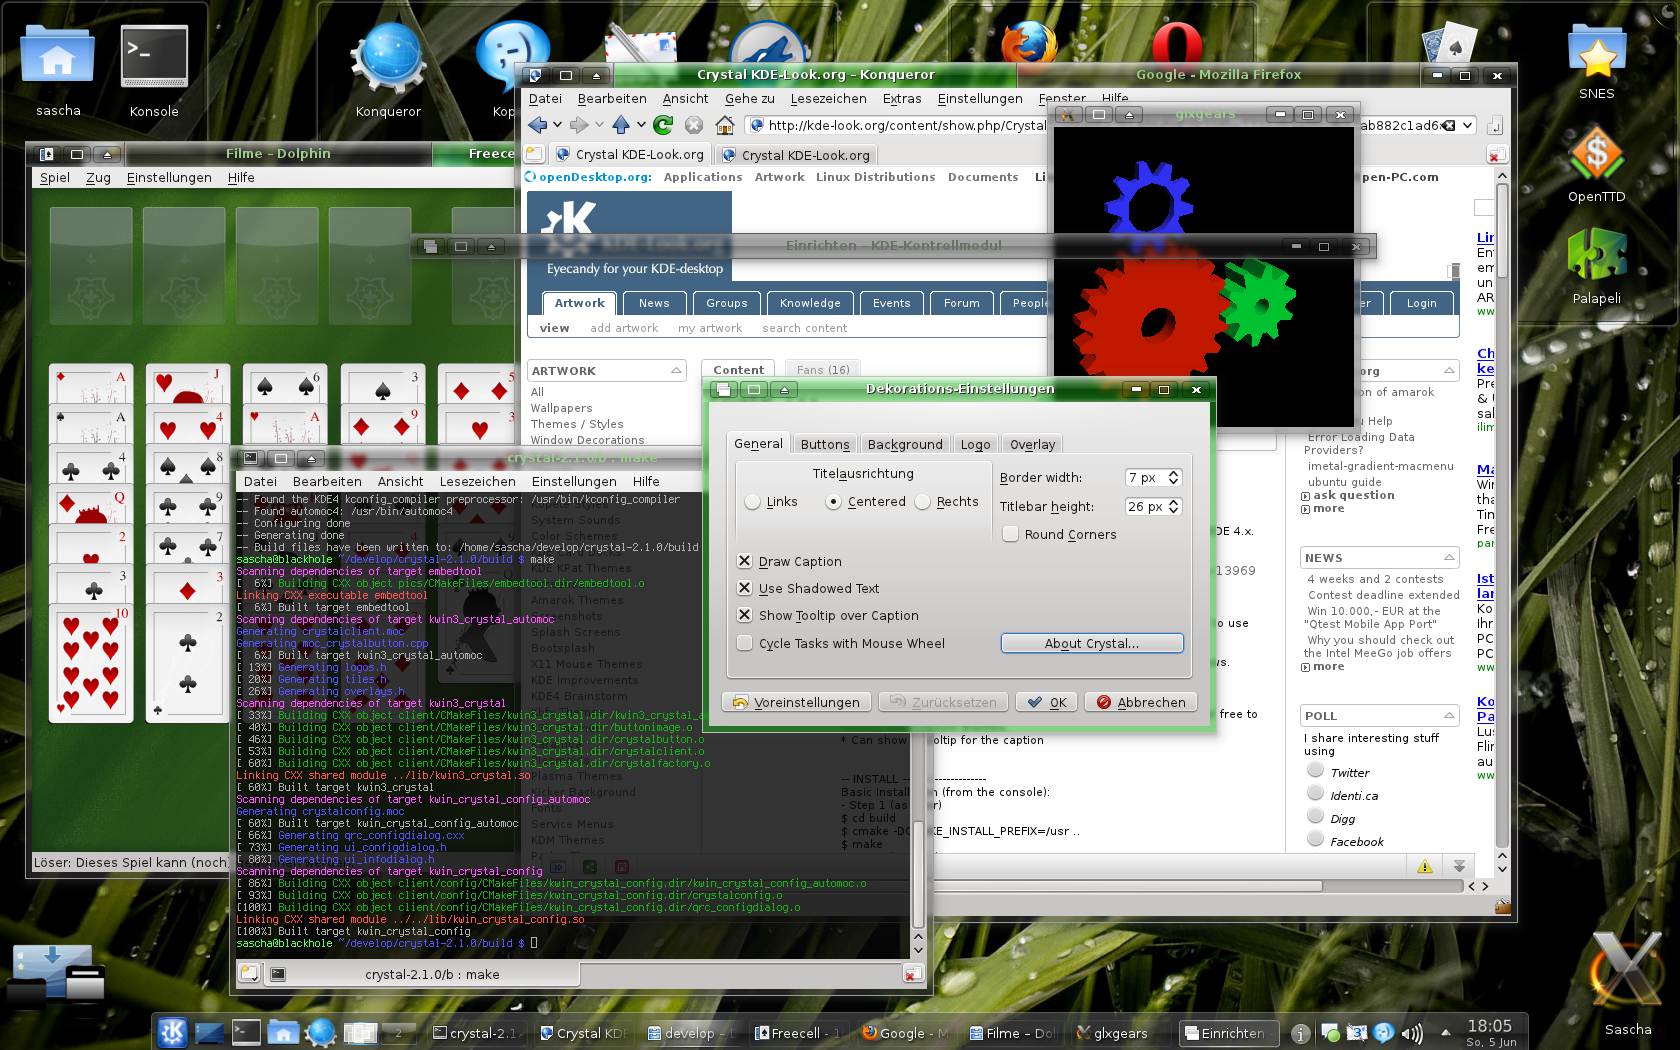Viewport: 1680px width, 1050px height.
Task: Close the current Konsole tab
Action: coord(912,973)
